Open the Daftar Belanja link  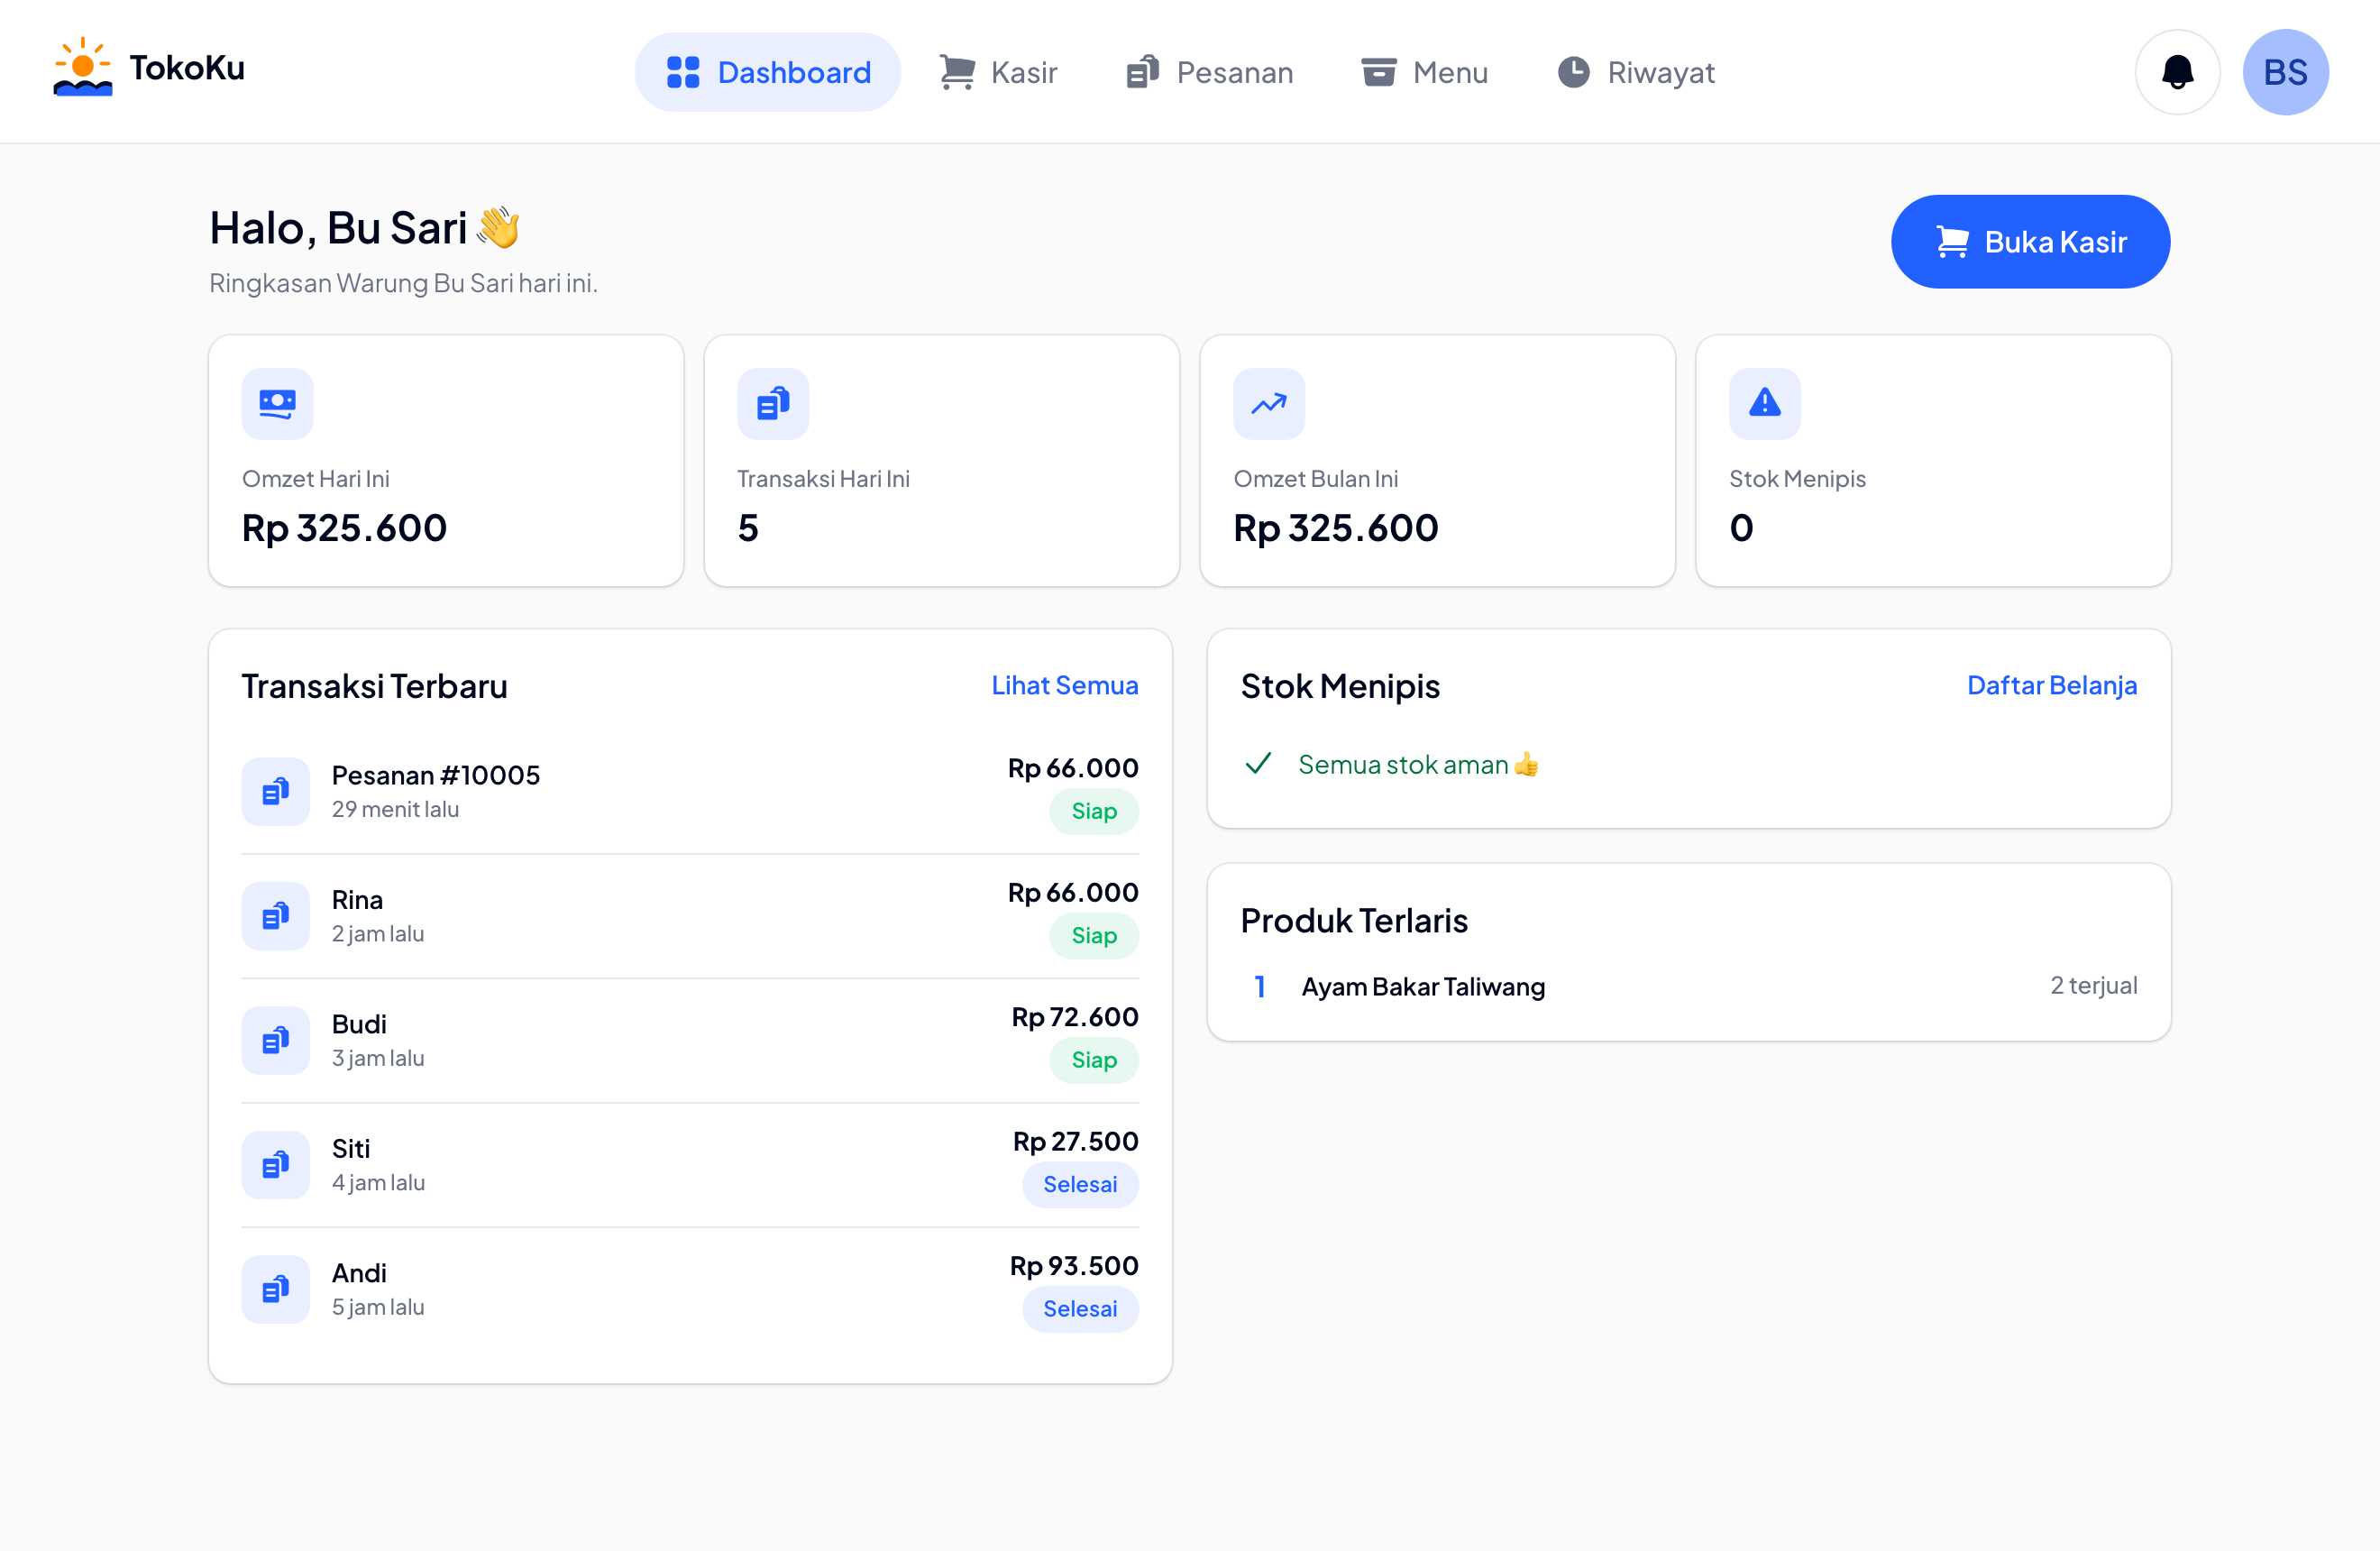click(2052, 686)
